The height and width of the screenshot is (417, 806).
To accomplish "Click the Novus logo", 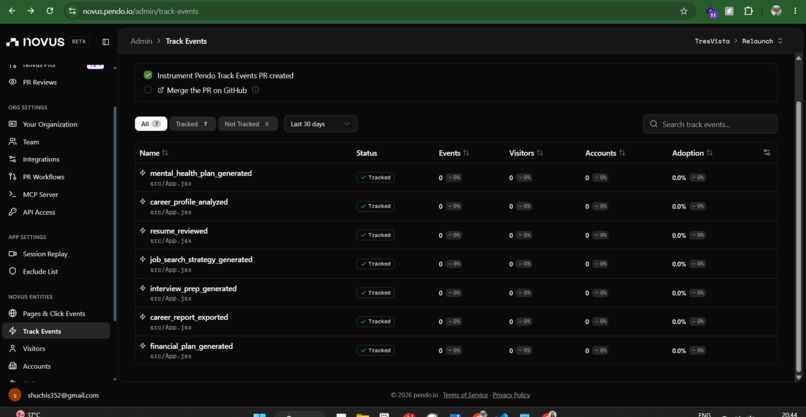I will click(x=35, y=42).
